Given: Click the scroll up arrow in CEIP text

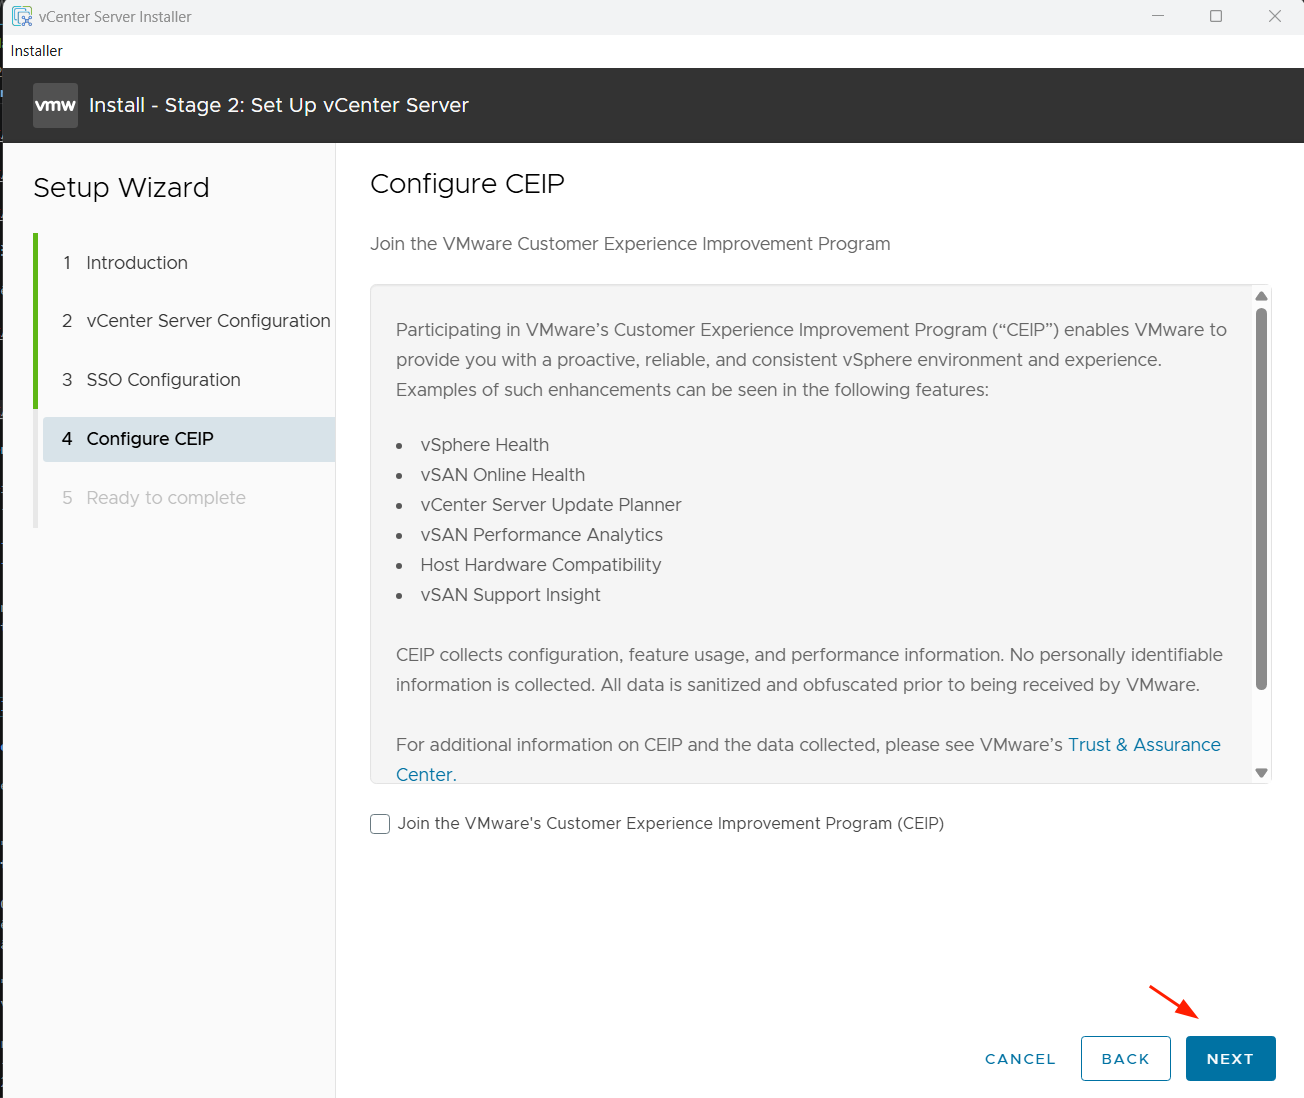Looking at the screenshot, I should click(1261, 296).
